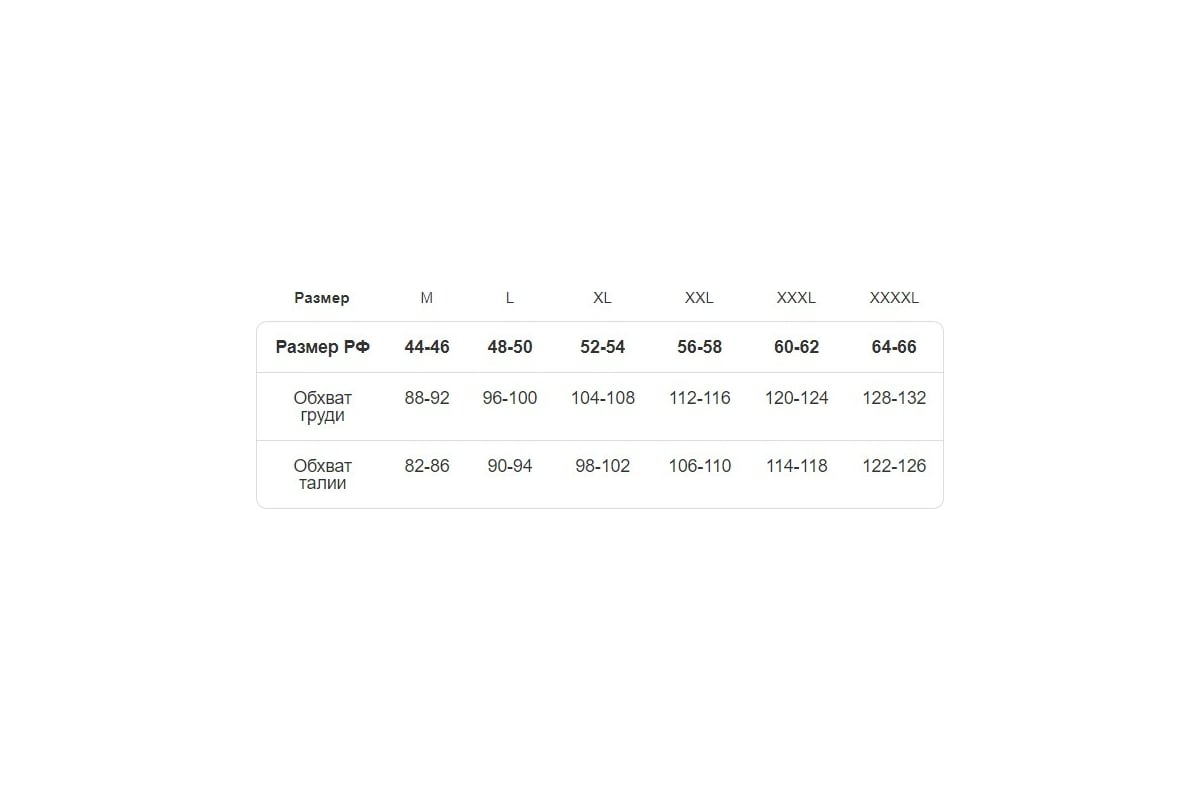Click the "Размер" header label
1200x800 pixels.
tap(322, 298)
